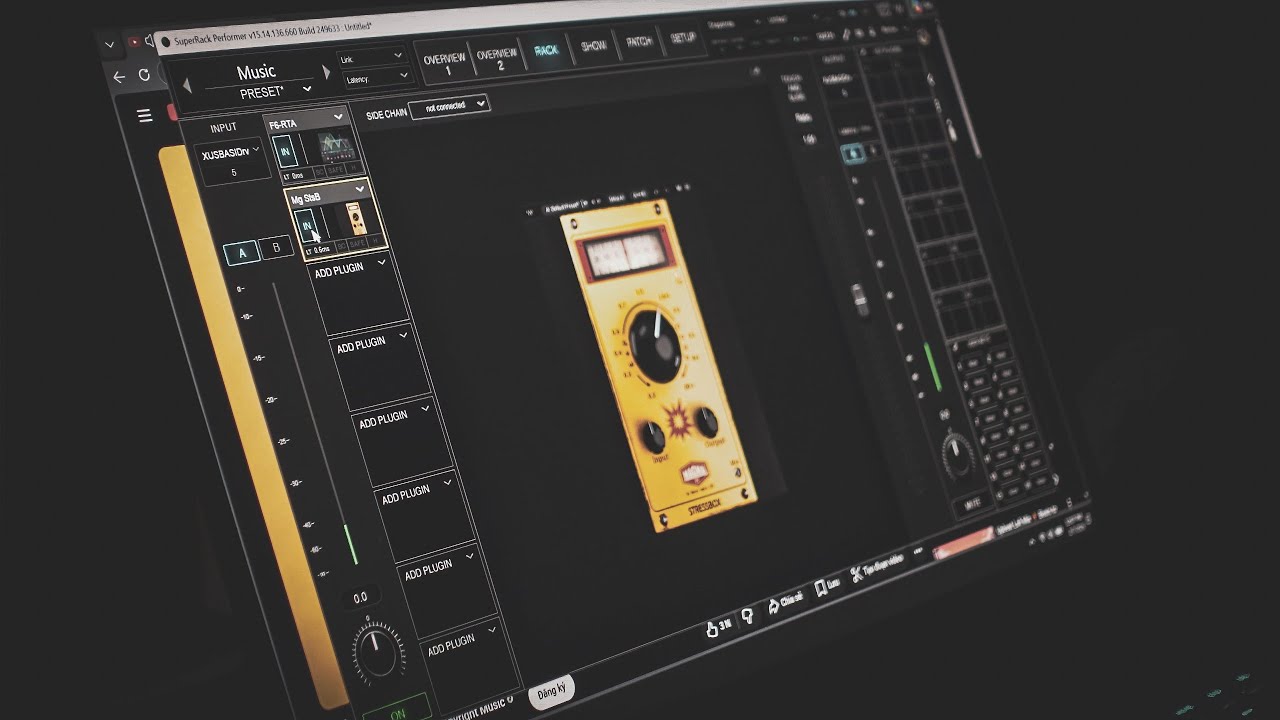The image size is (1280, 720).
Task: Open the fourth ADD PLUGIN slot
Action: click(x=423, y=517)
